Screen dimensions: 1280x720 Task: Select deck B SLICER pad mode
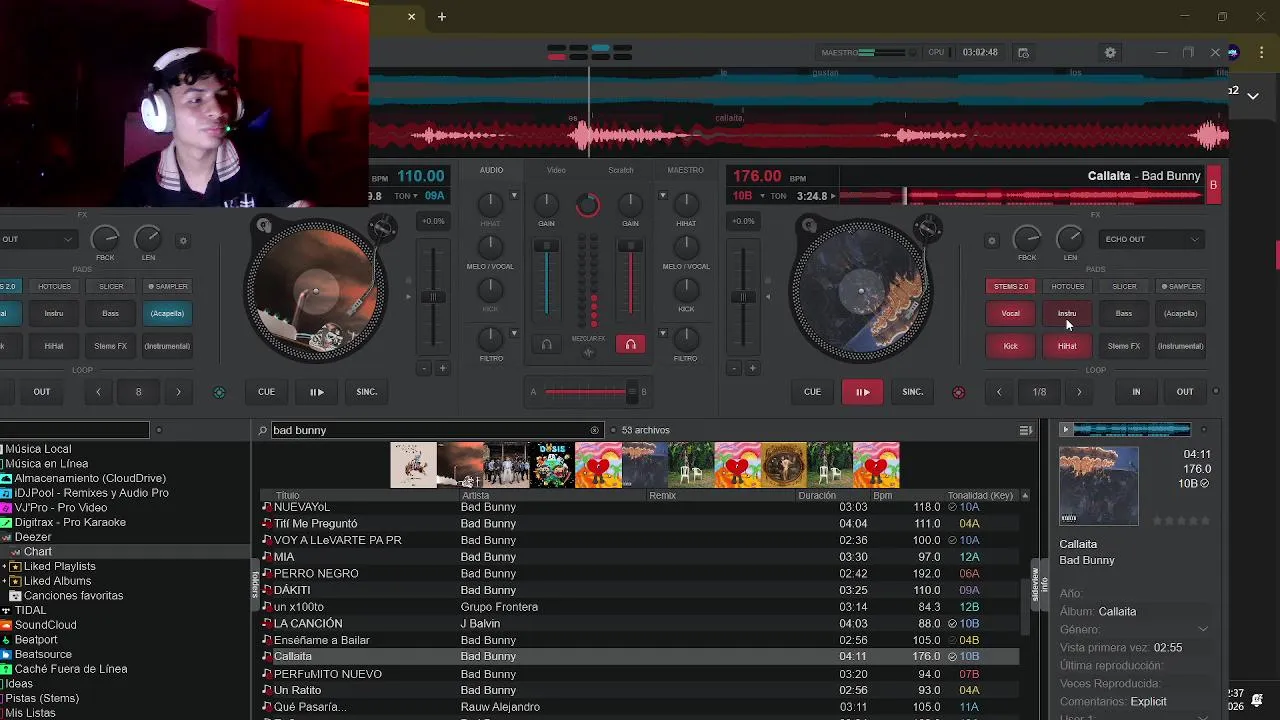pyautogui.click(x=1124, y=287)
